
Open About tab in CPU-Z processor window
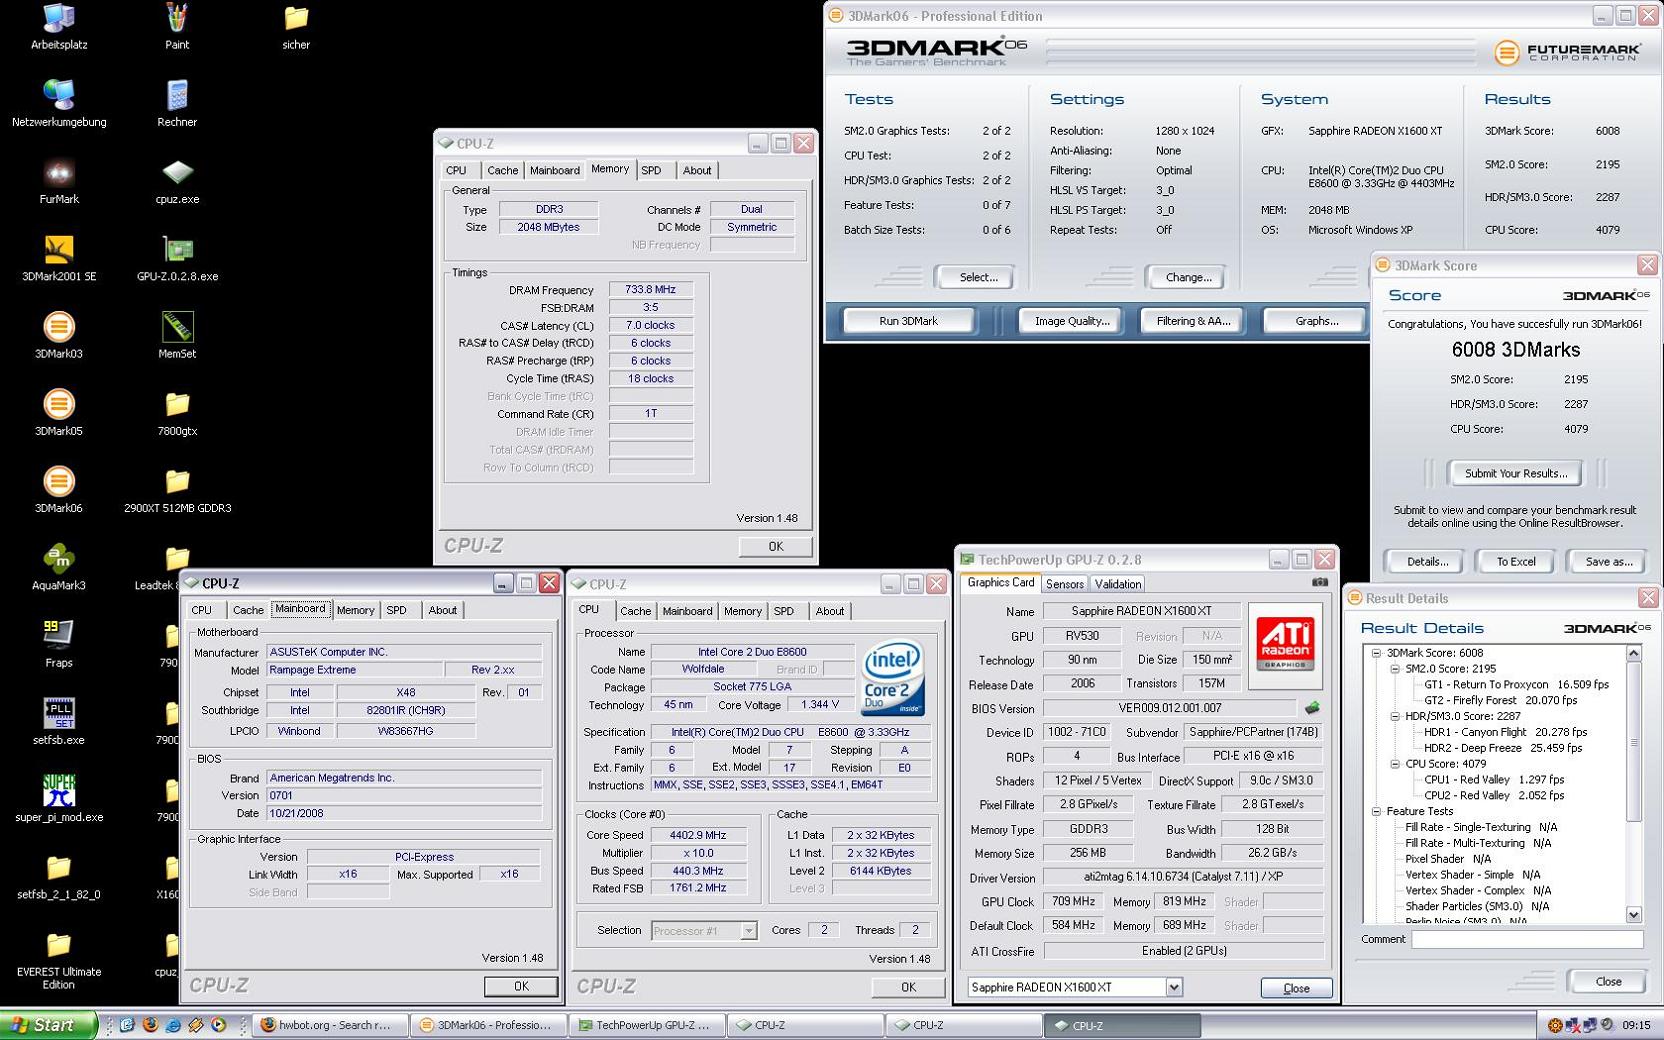pyautogui.click(x=829, y=611)
